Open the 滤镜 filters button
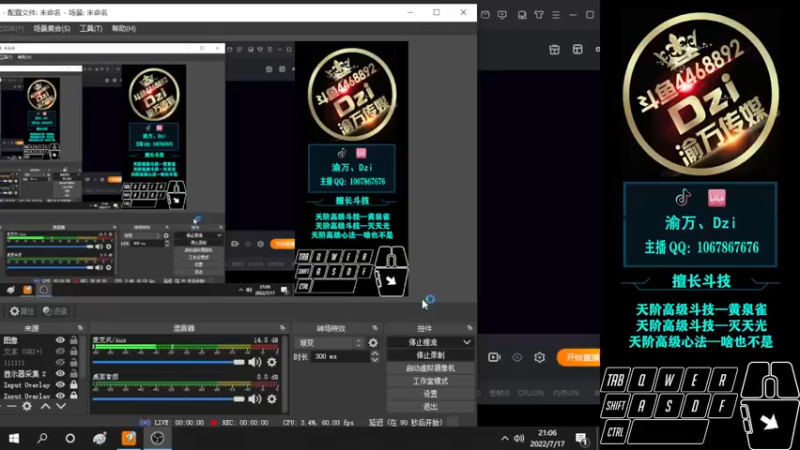The height and width of the screenshot is (450, 800). (x=55, y=311)
